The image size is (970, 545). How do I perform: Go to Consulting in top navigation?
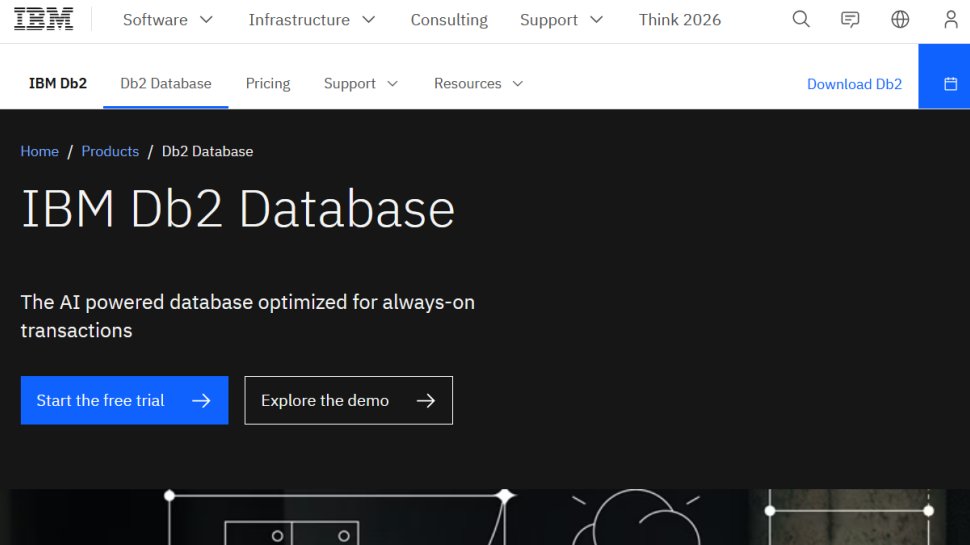(449, 20)
